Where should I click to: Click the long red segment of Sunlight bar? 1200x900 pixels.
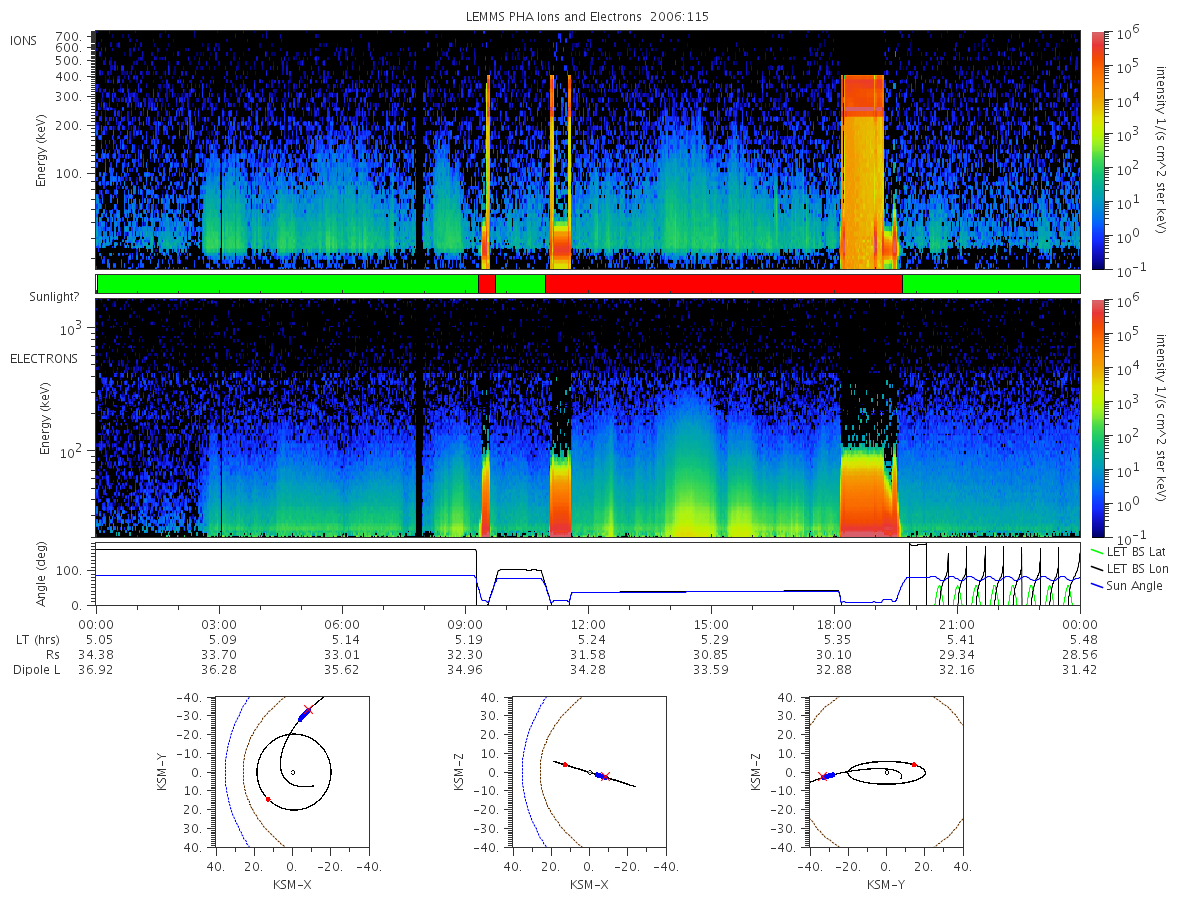click(723, 284)
